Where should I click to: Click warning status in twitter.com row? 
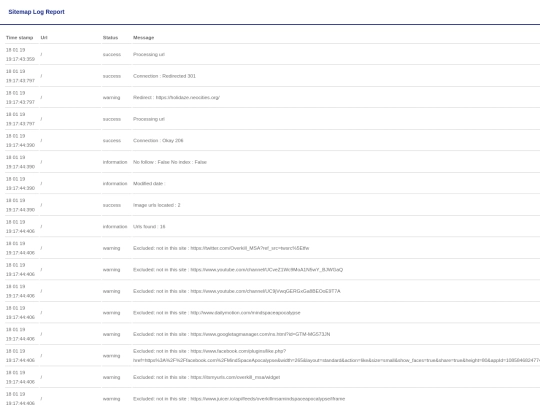pyautogui.click(x=112, y=248)
